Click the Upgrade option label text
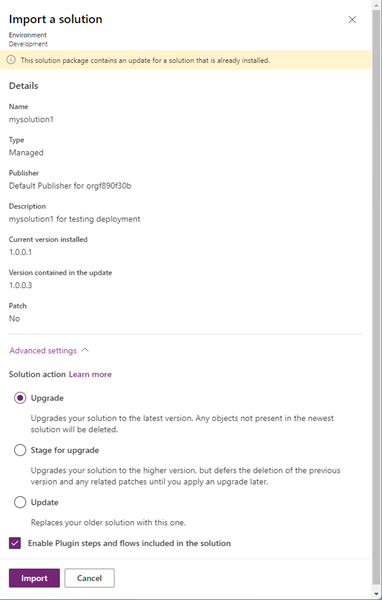The image size is (382, 600). tap(47, 398)
